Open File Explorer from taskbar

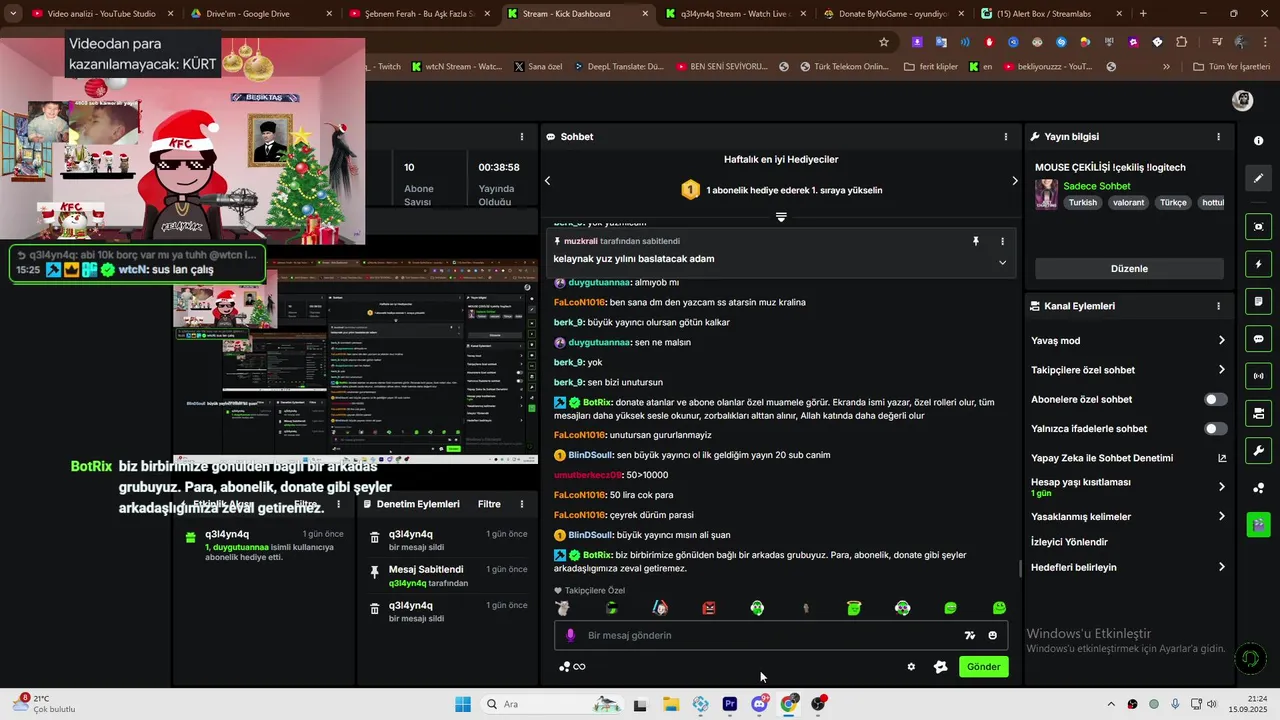click(x=670, y=704)
